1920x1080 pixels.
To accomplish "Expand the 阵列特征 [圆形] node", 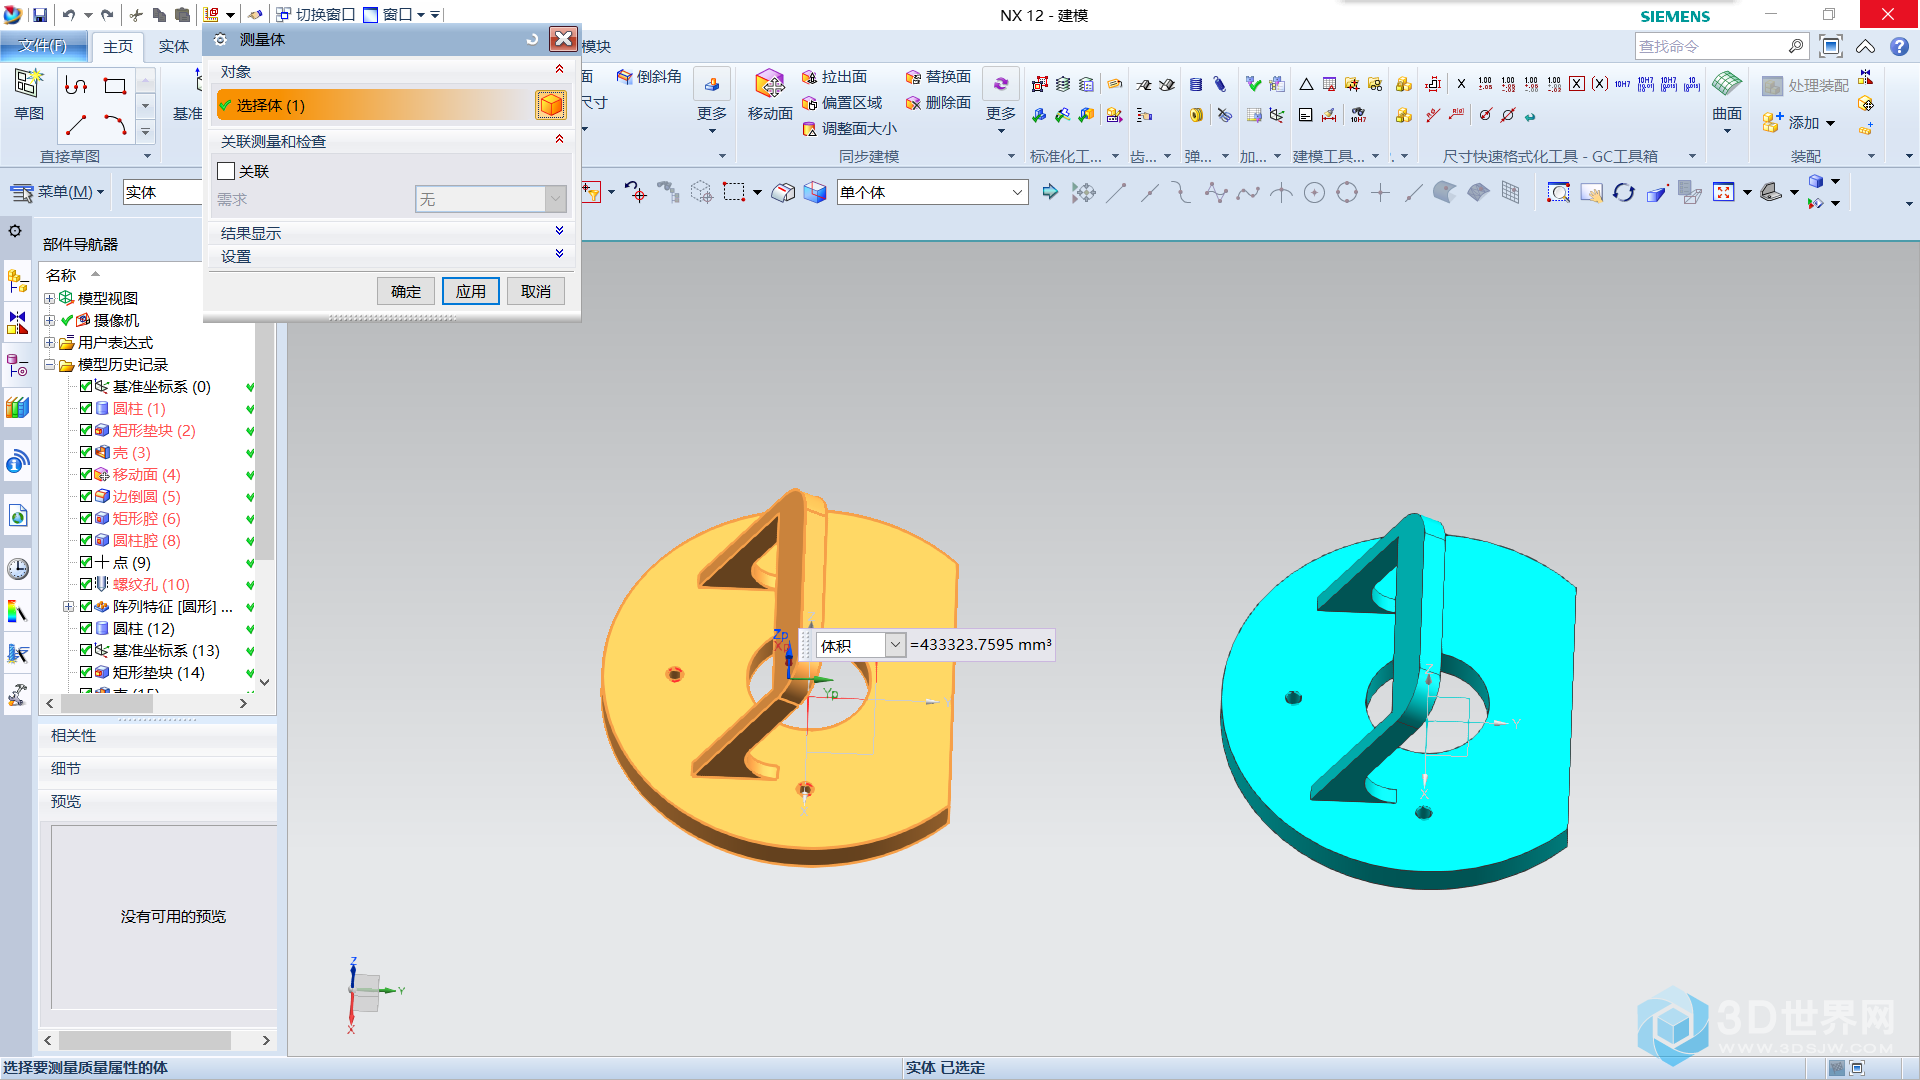I will [x=68, y=606].
